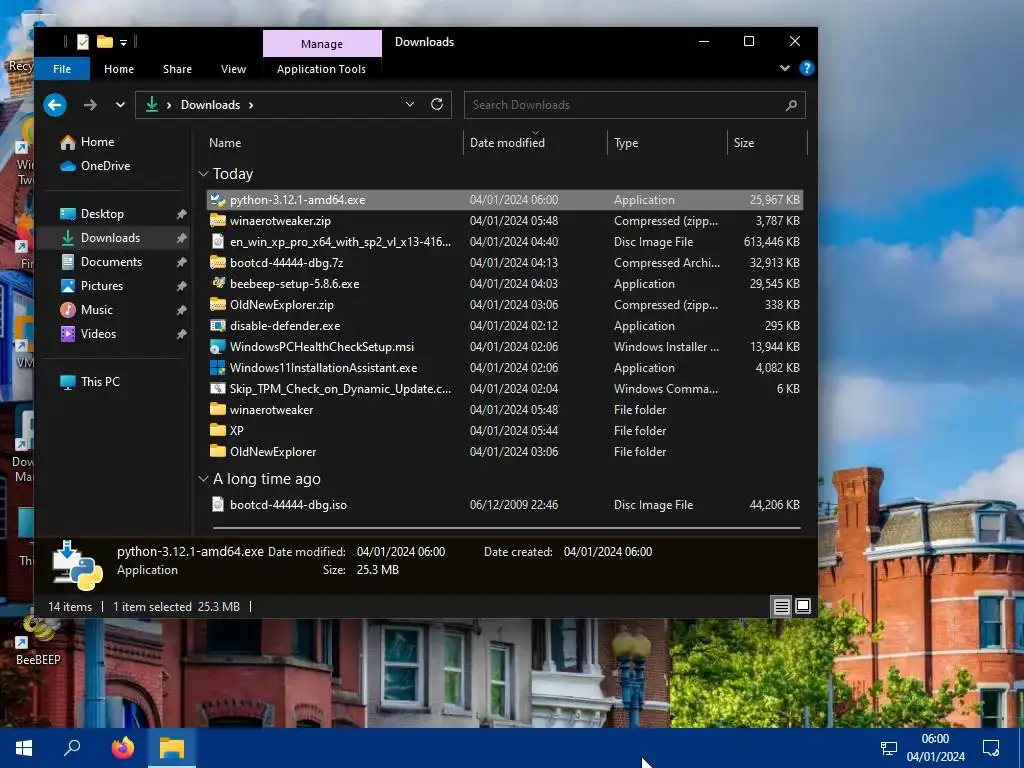Go back with the blue Back arrow
Screen dimensions: 1024x768
point(55,104)
